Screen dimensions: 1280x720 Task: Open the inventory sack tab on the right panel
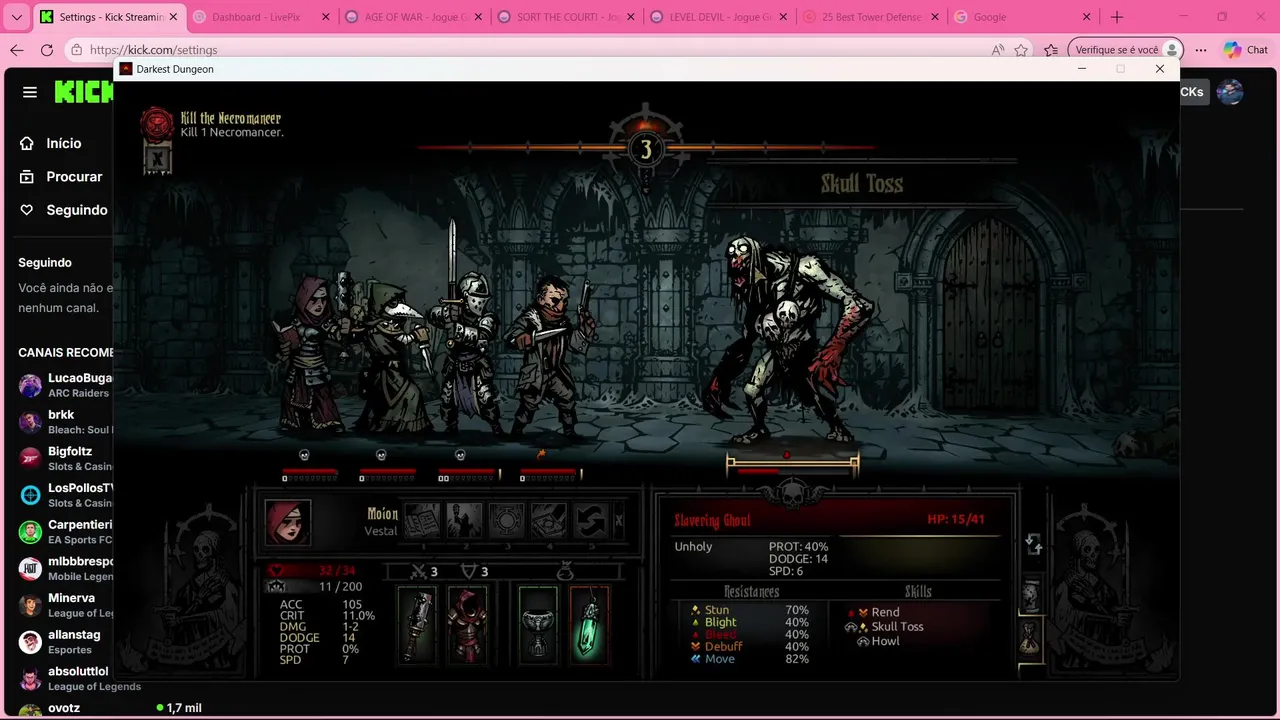coord(1030,638)
